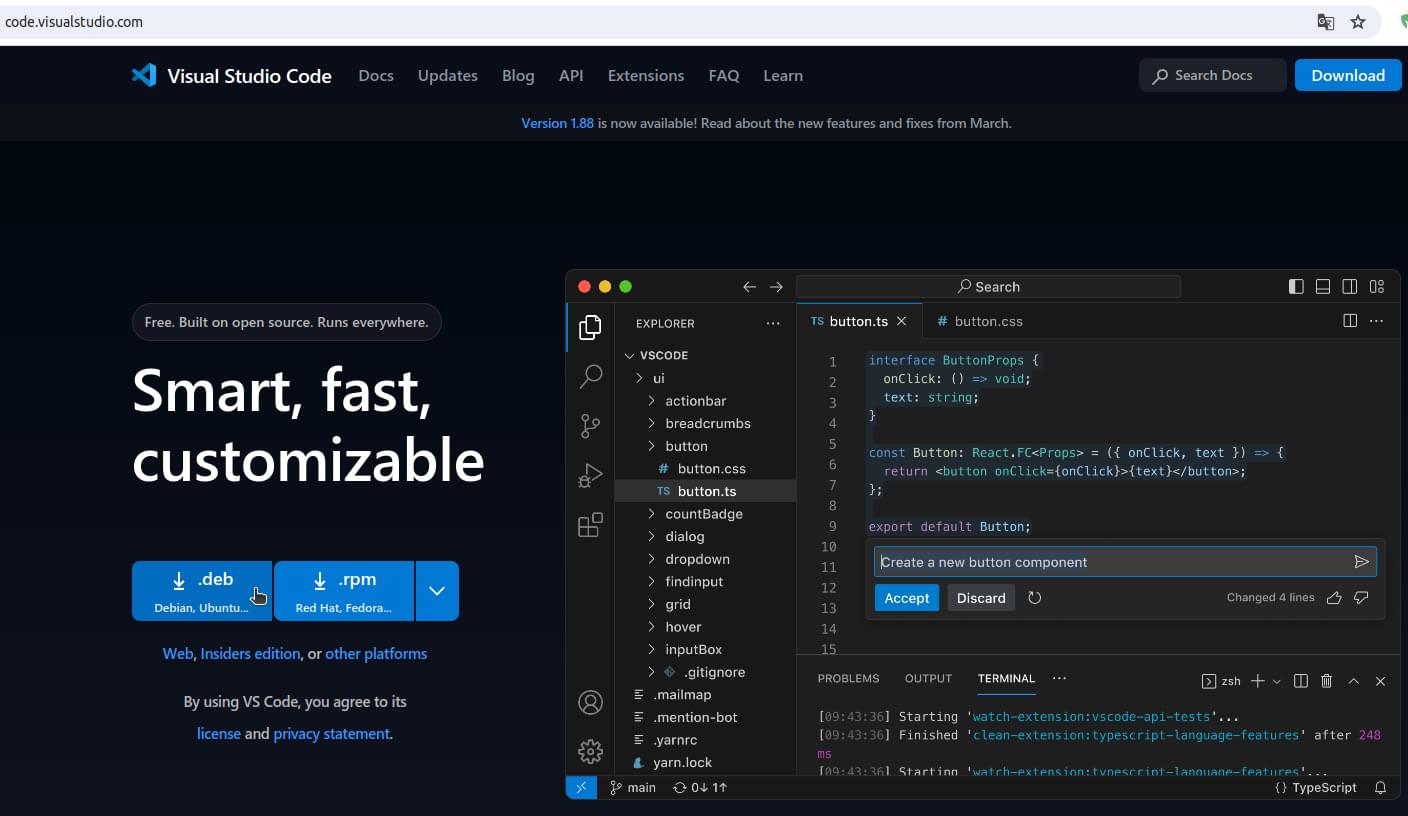1408x816 pixels.
Task: Open the Run and Debug icon
Action: pyautogui.click(x=590, y=476)
